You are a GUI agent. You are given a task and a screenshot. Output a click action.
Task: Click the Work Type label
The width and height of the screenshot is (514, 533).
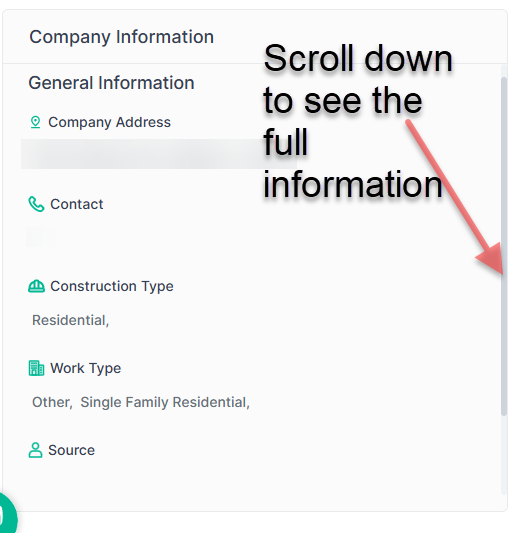pyautogui.click(x=85, y=368)
